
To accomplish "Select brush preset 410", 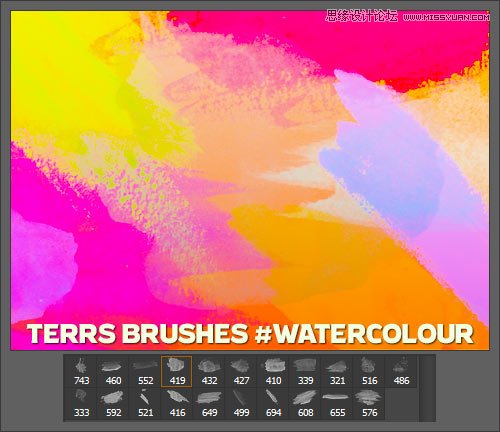I will [x=273, y=371].
